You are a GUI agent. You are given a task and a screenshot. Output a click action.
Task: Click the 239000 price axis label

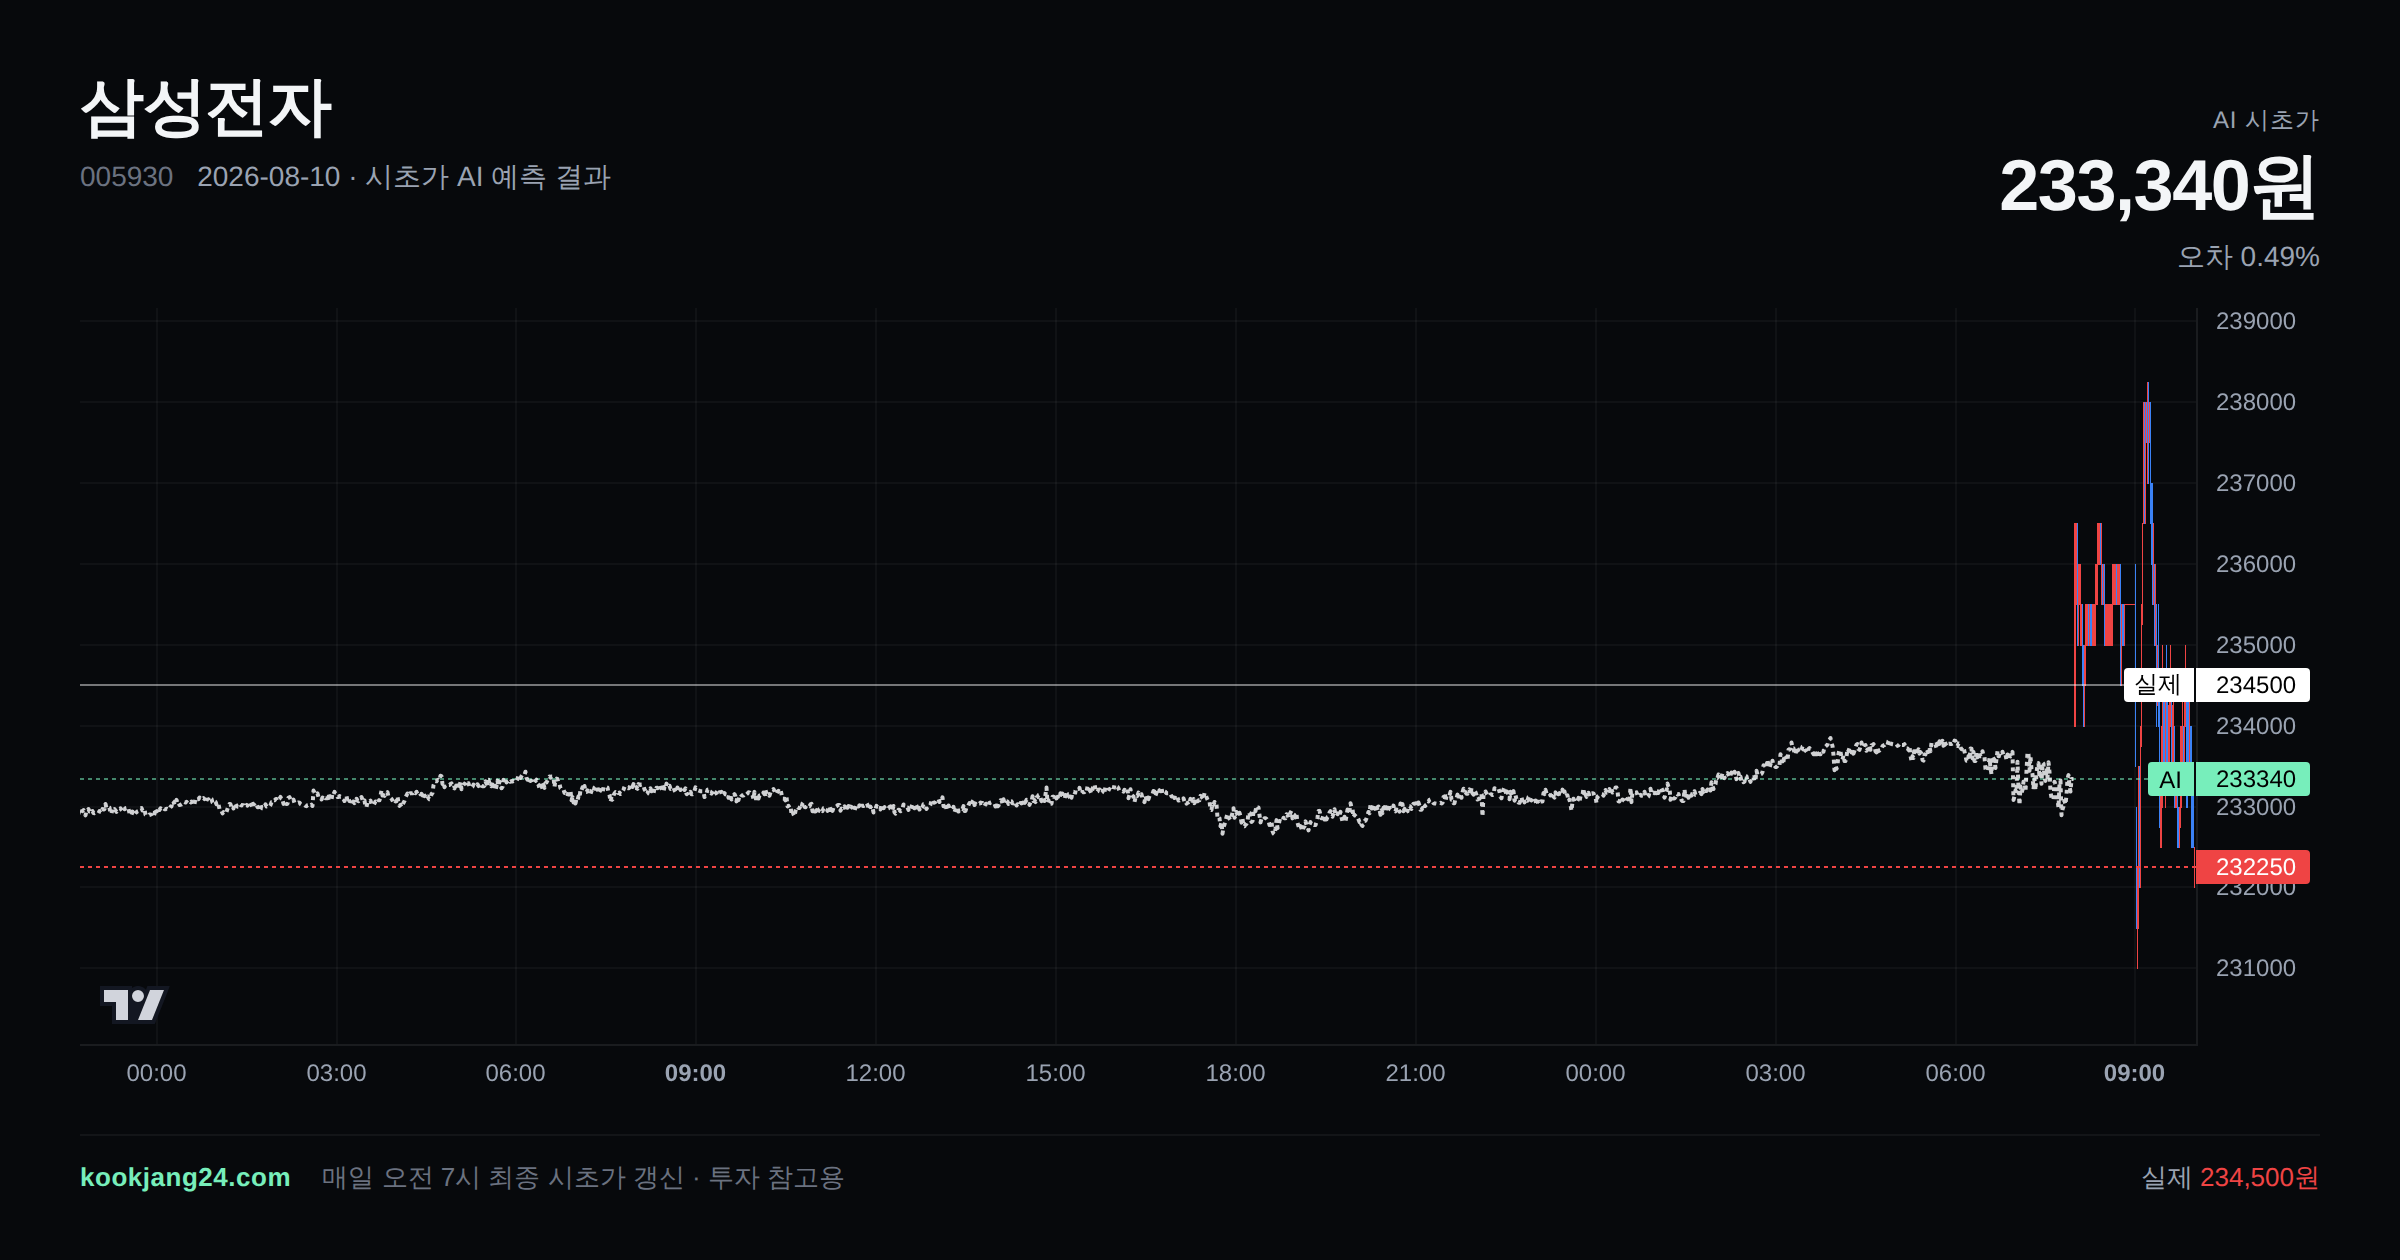pyautogui.click(x=2255, y=321)
